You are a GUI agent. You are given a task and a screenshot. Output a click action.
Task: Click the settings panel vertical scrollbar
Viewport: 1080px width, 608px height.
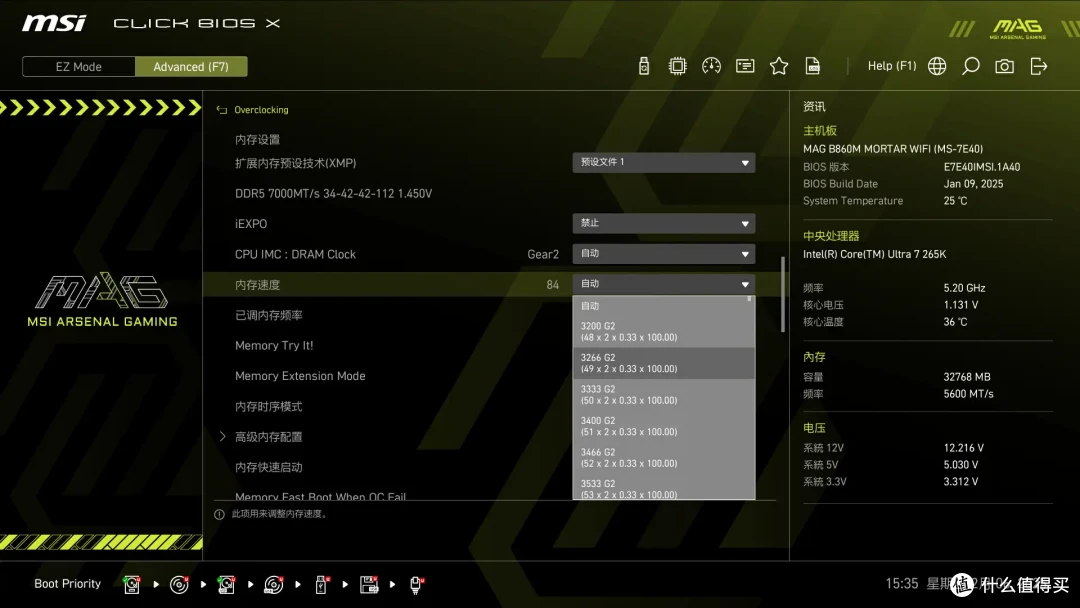coord(783,295)
